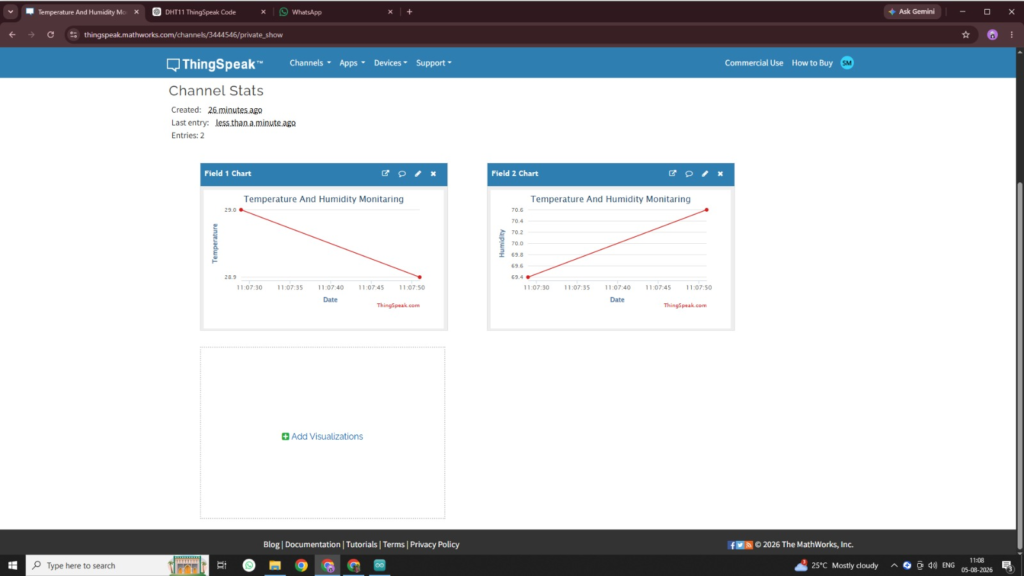Click 69.4 data point on Humidity chart
Image resolution: width=1024 pixels, height=576 pixels.
click(x=528, y=277)
